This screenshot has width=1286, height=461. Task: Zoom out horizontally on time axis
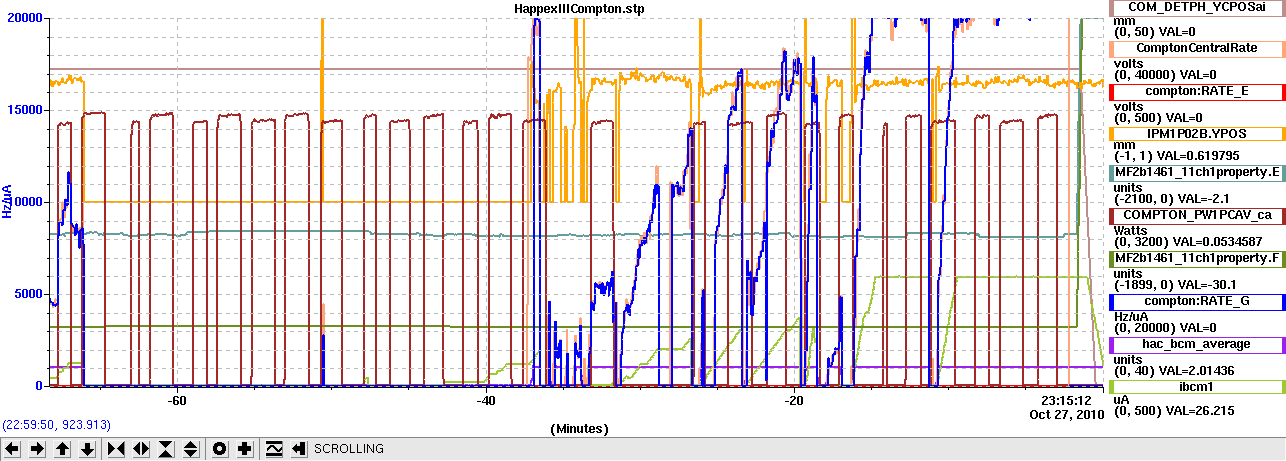(140, 449)
